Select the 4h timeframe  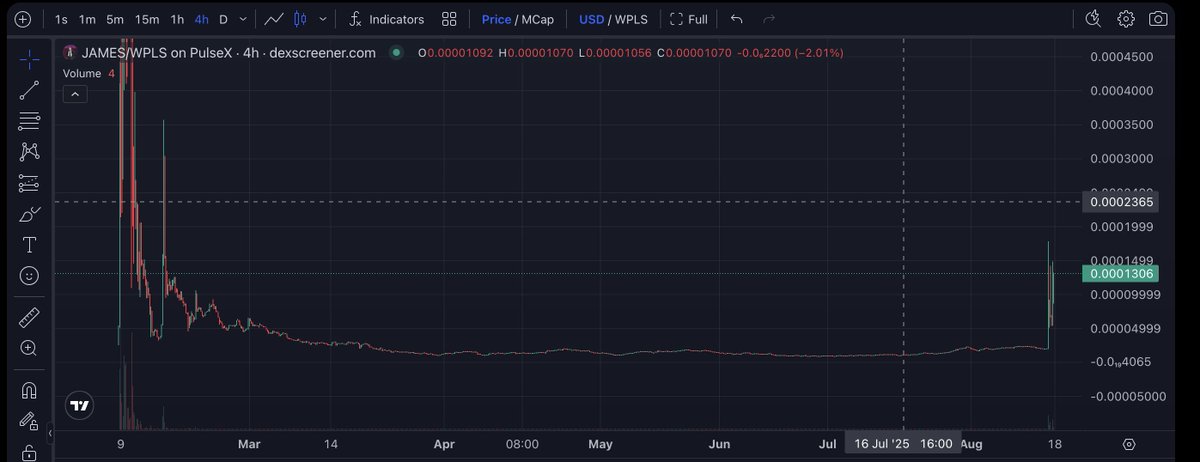click(202, 19)
